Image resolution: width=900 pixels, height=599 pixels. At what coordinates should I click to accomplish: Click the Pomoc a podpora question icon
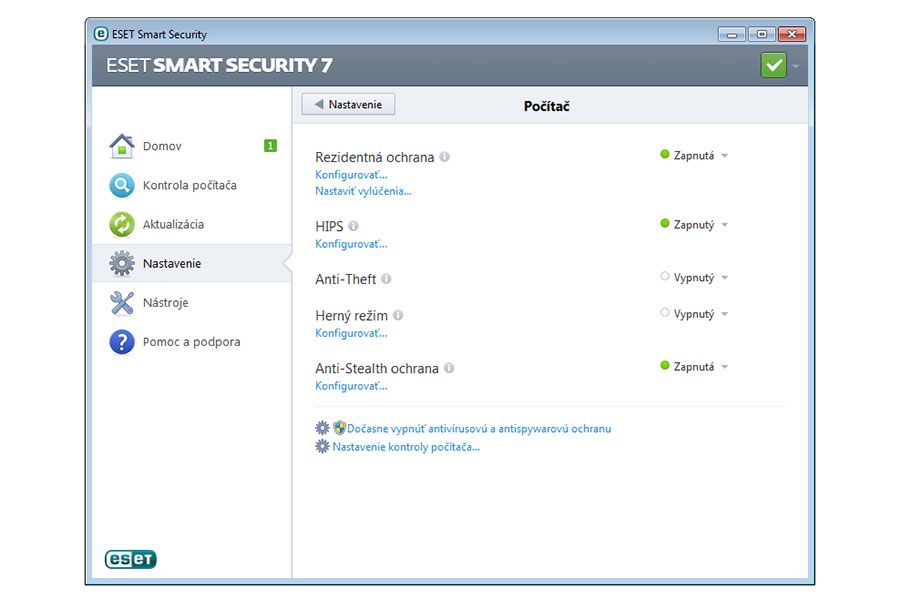122,342
